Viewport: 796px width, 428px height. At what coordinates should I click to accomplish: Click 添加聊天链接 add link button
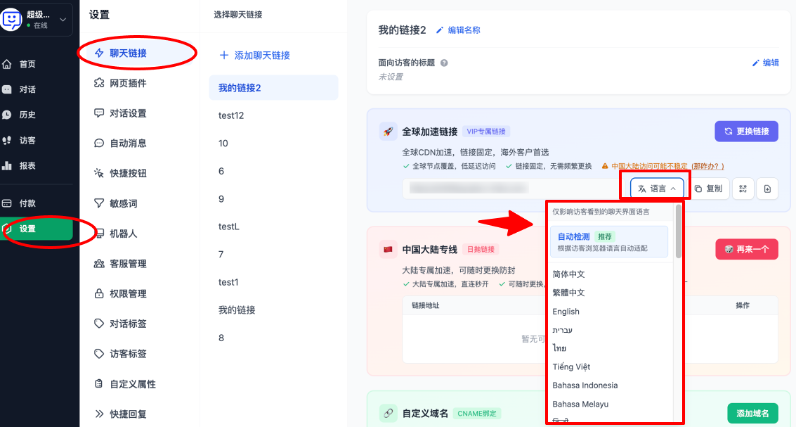point(254,55)
